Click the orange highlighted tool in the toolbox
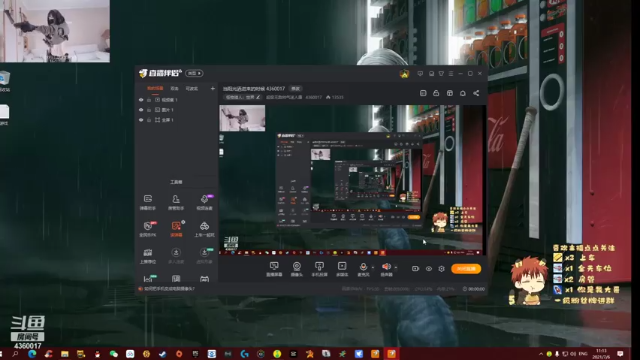The image size is (640, 360). [x=176, y=229]
